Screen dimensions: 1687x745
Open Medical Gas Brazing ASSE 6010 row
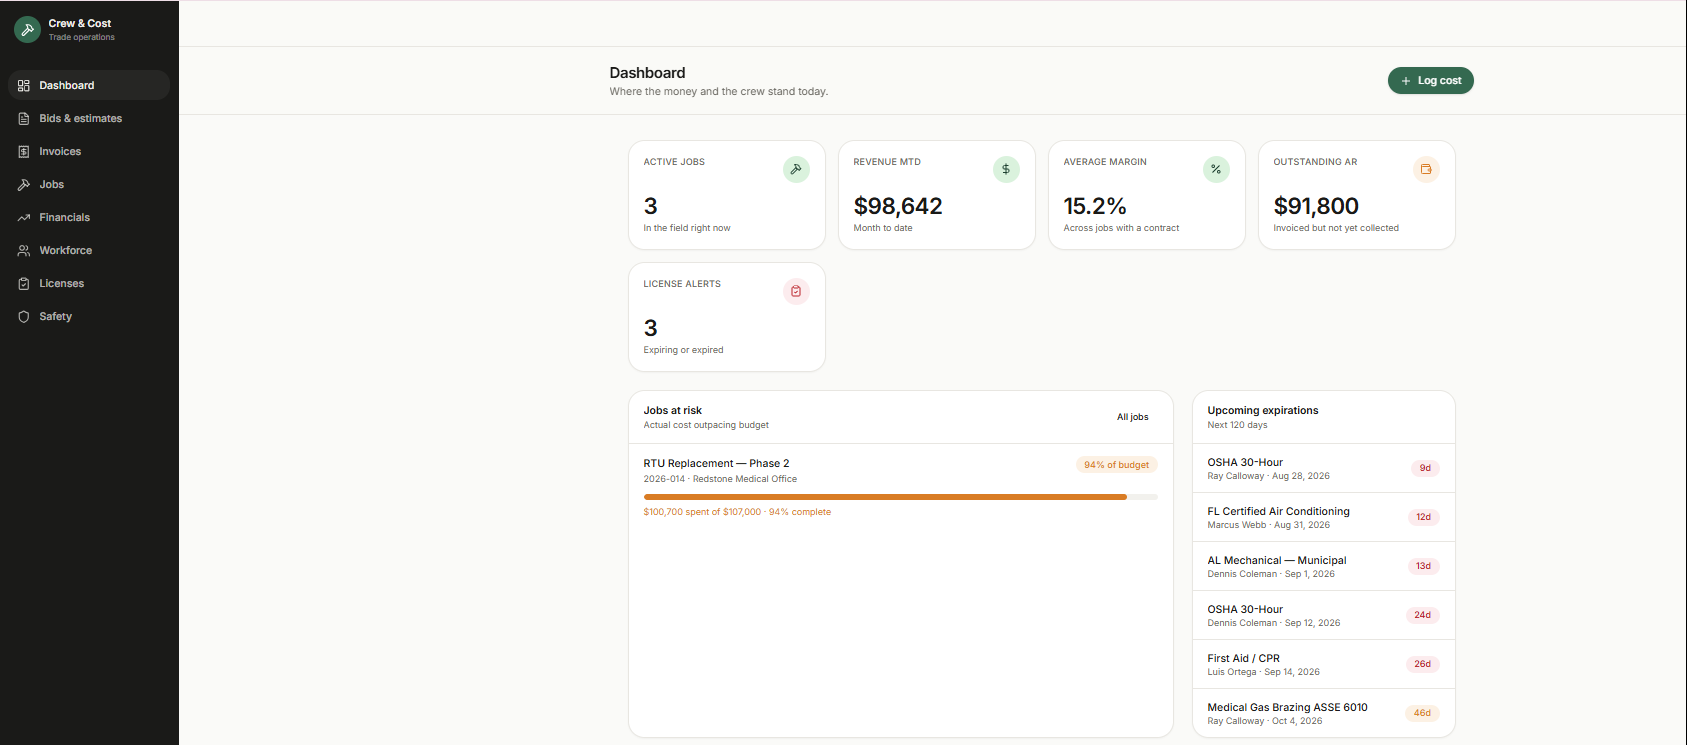tap(1323, 713)
